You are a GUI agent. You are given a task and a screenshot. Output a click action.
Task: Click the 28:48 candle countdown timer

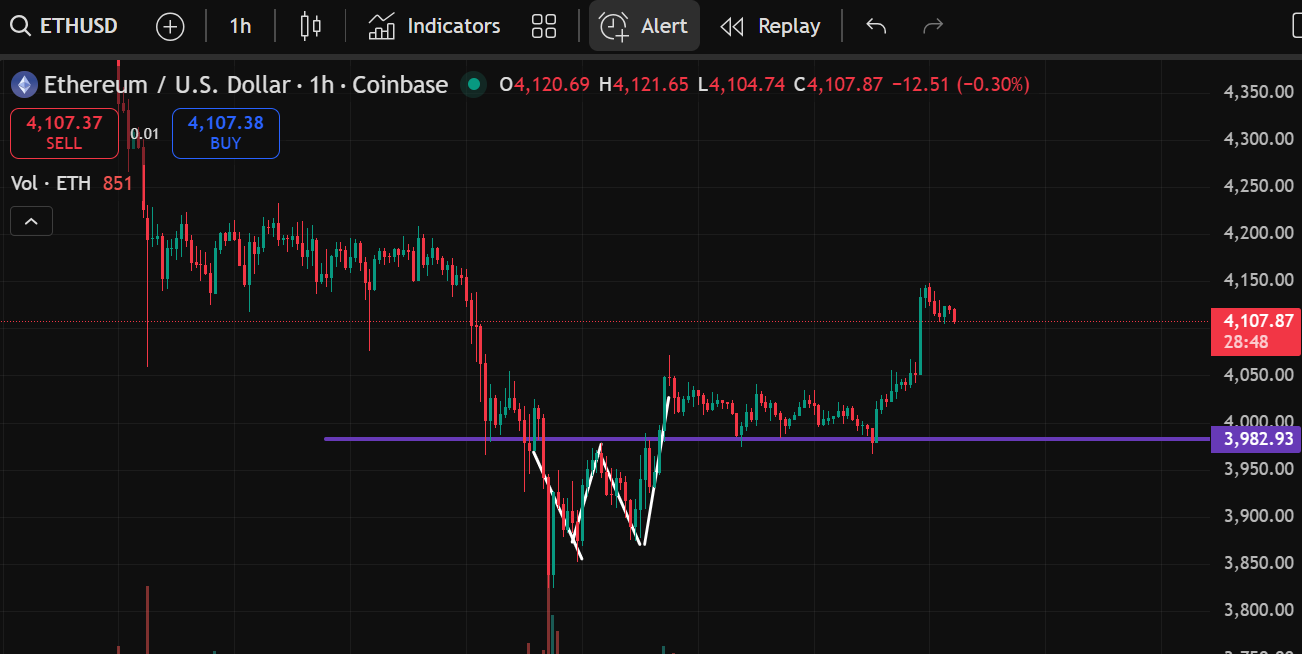tap(1246, 342)
